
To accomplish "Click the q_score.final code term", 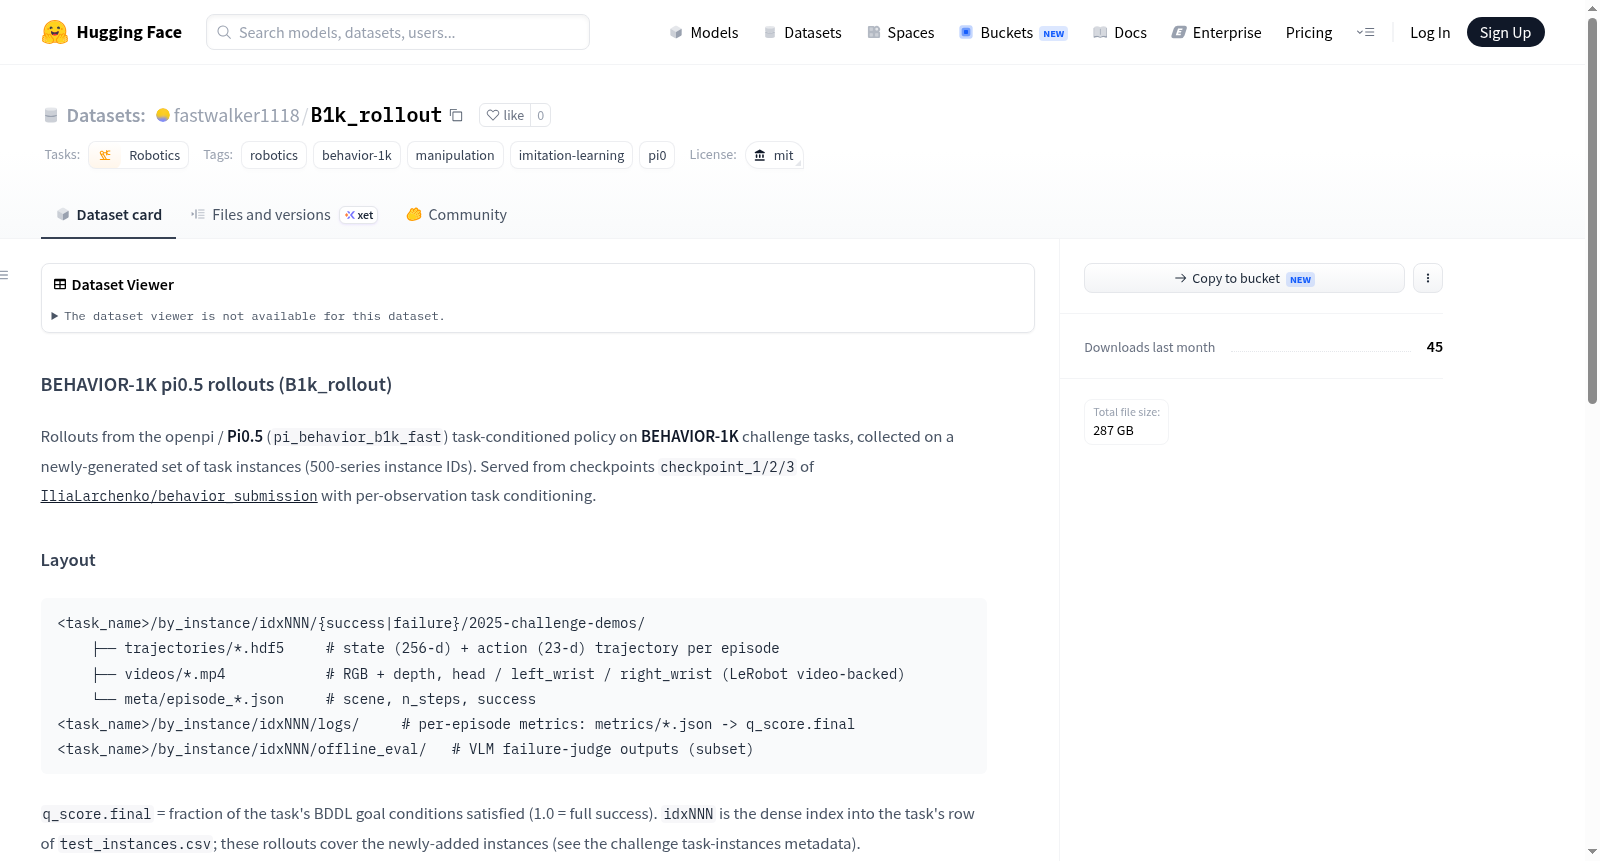I will pos(97,814).
